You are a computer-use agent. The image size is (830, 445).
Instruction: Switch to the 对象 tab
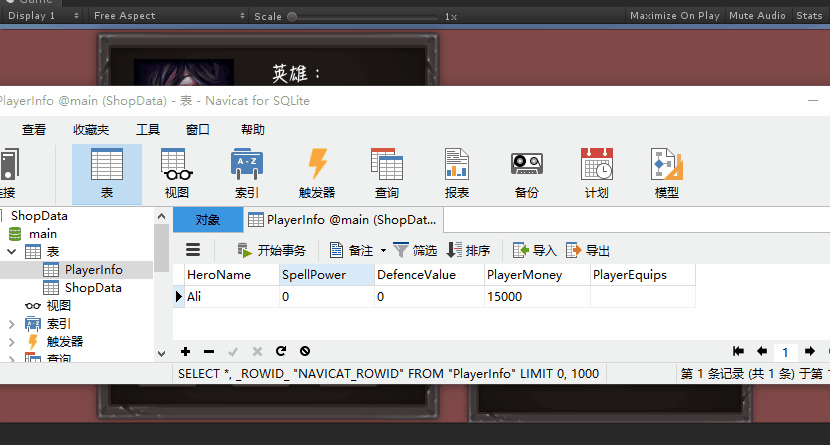coord(208,220)
